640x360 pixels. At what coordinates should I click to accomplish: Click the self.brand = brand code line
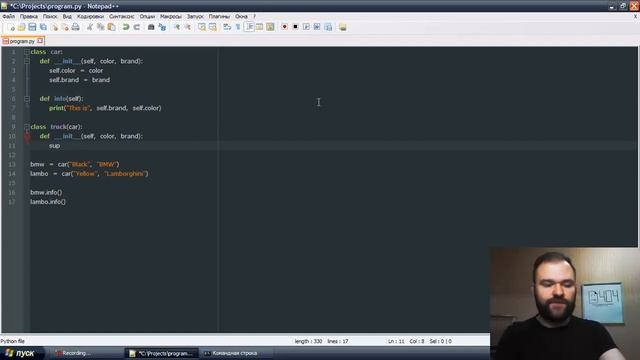80,80
